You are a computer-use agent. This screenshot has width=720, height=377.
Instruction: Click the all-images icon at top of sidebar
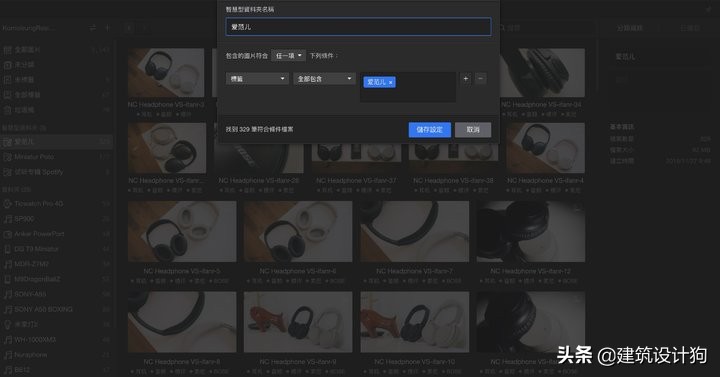click(7, 50)
